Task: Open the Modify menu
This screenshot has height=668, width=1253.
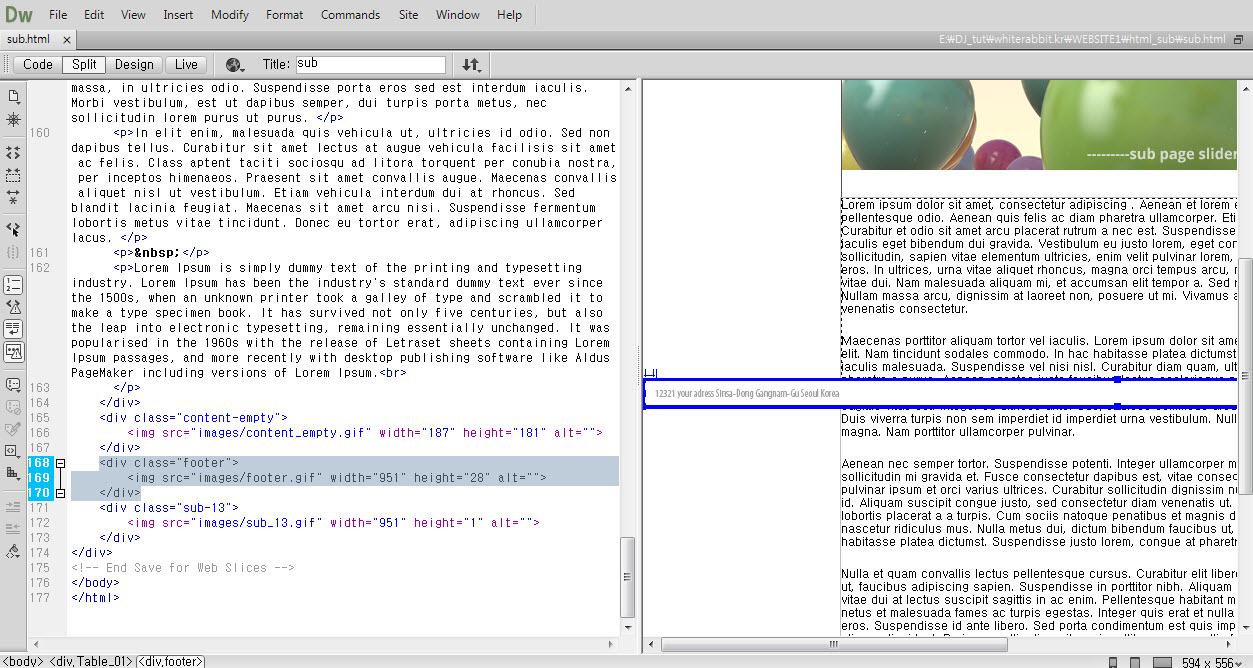Action: point(230,15)
